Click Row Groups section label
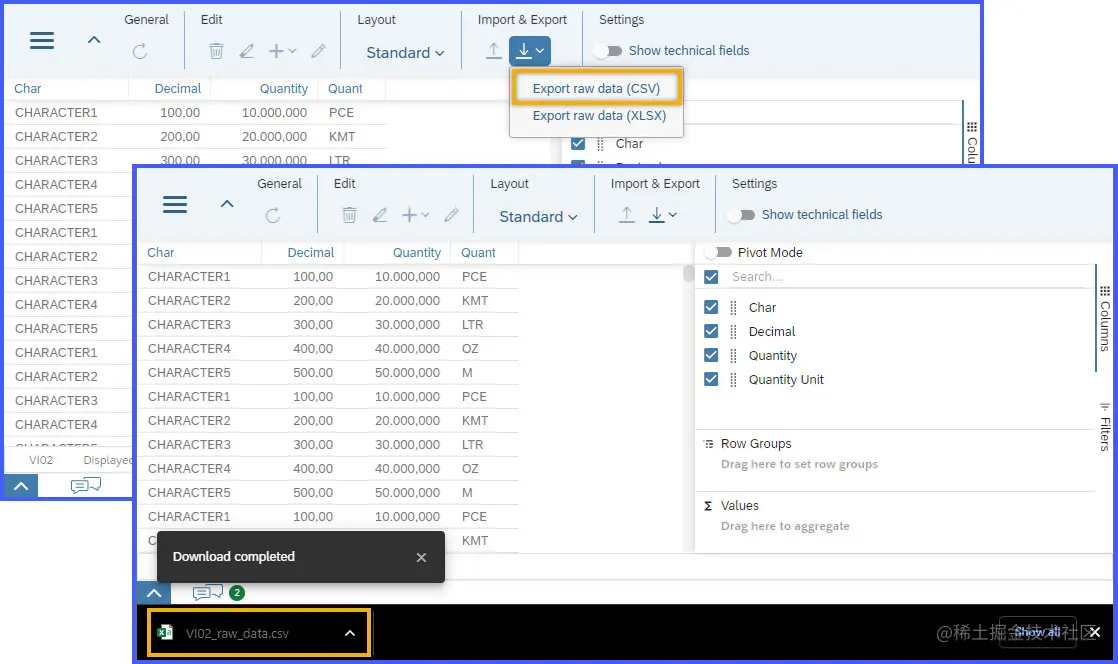The image size is (1118, 664). [x=756, y=444]
